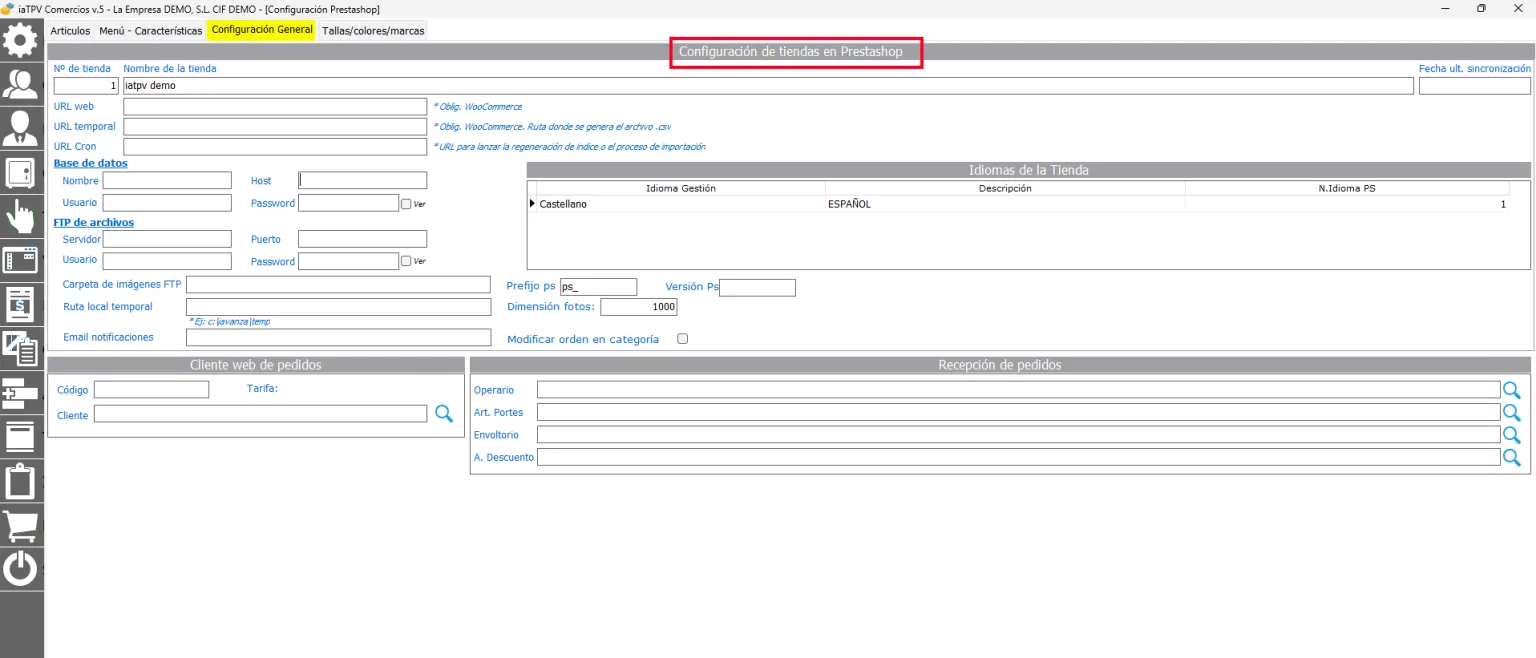This screenshot has width=1536, height=658.
Task: Click the FTP Servidor field
Action: pos(167,239)
